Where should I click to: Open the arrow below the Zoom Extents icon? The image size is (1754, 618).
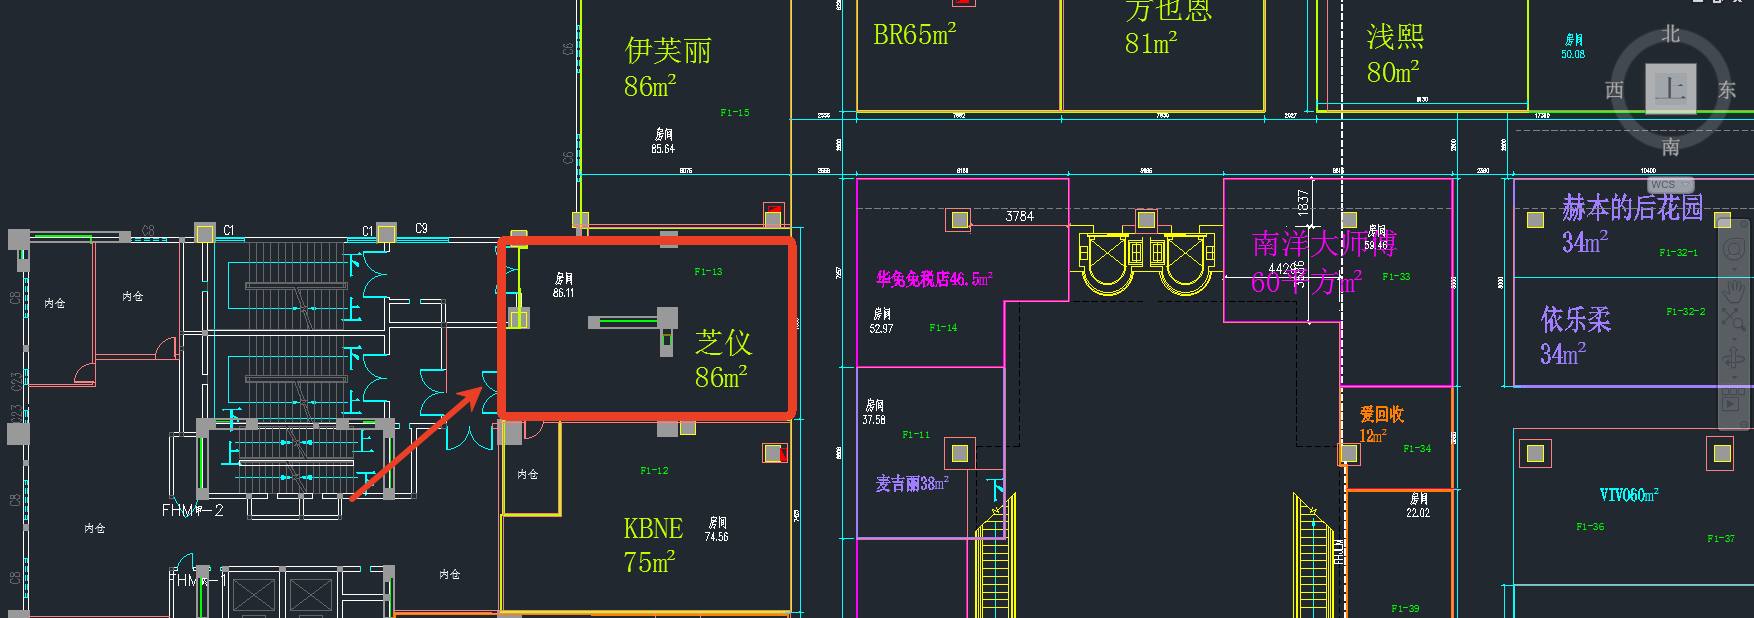[1735, 338]
